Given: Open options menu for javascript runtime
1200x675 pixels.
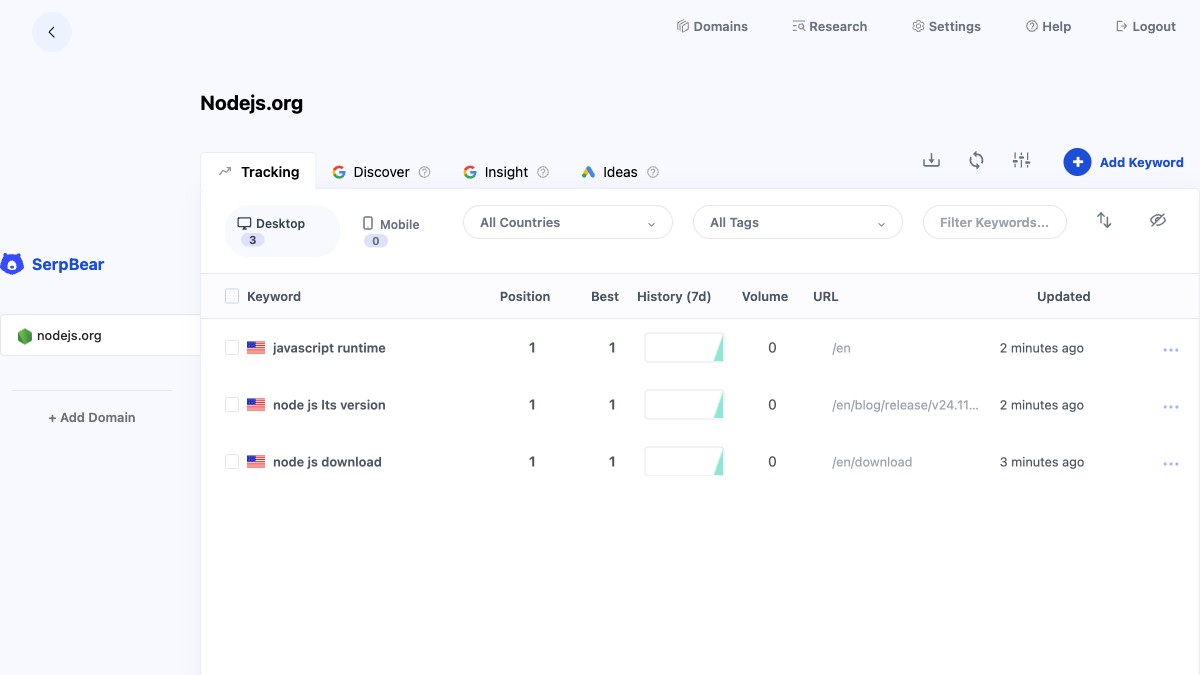Looking at the screenshot, I should 1171,350.
